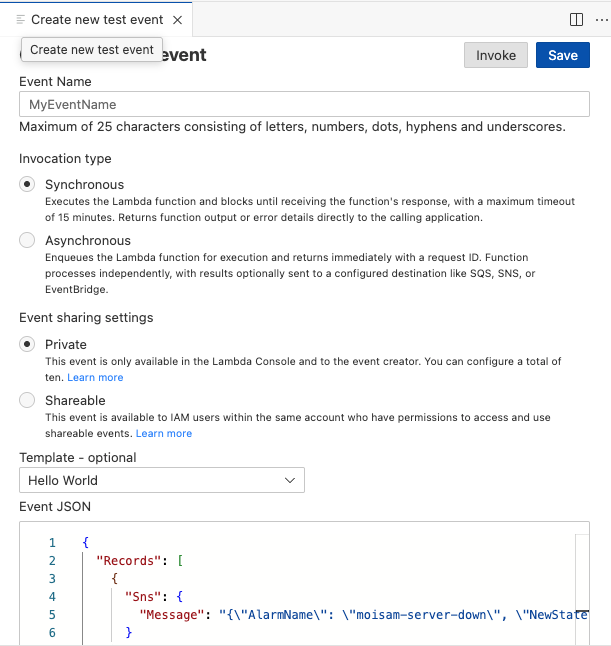Choose Shareable event sharing

(x=27, y=400)
